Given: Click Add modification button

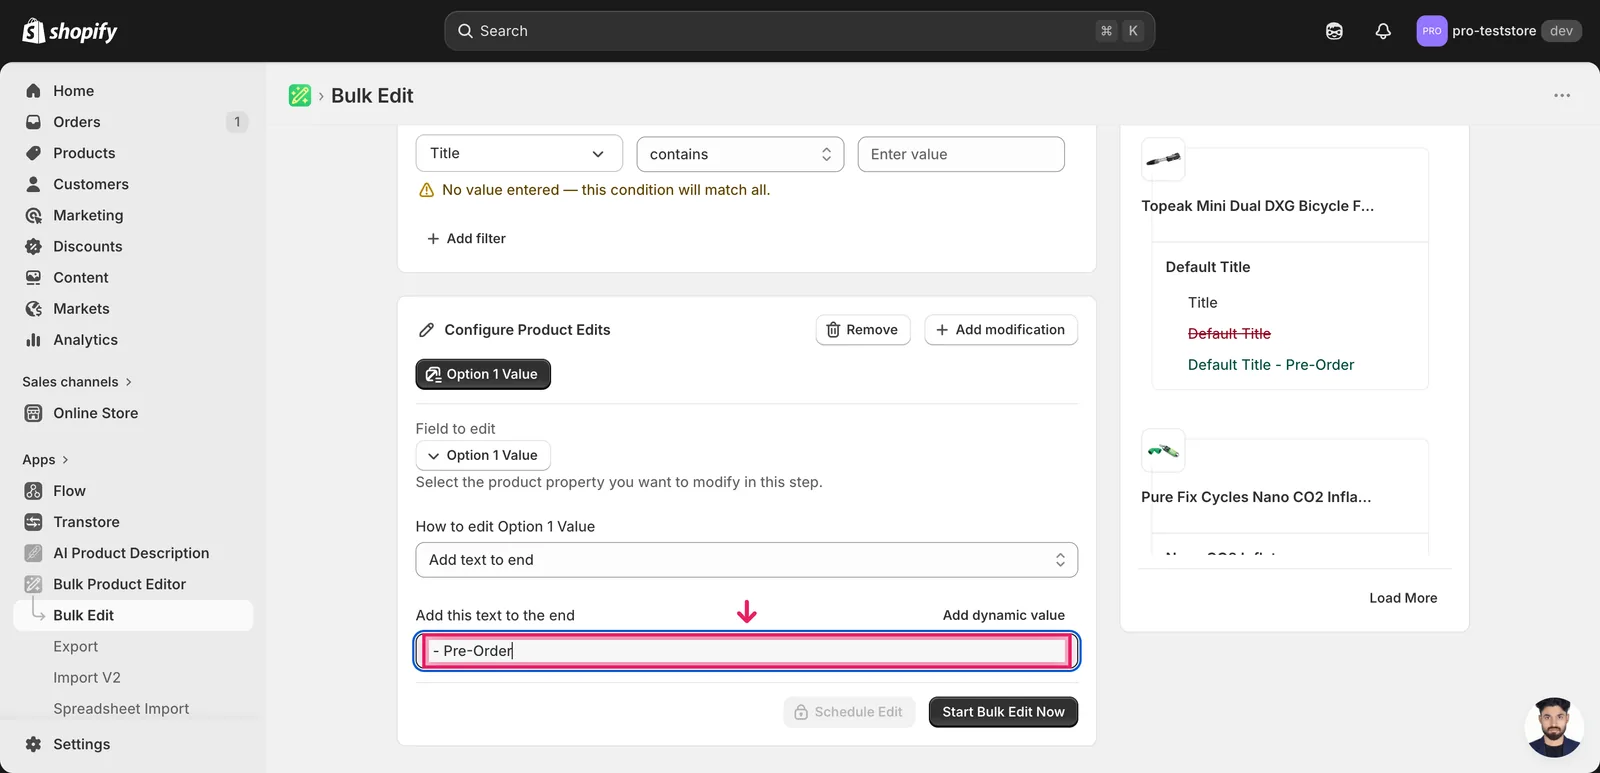Looking at the screenshot, I should click(1001, 330).
